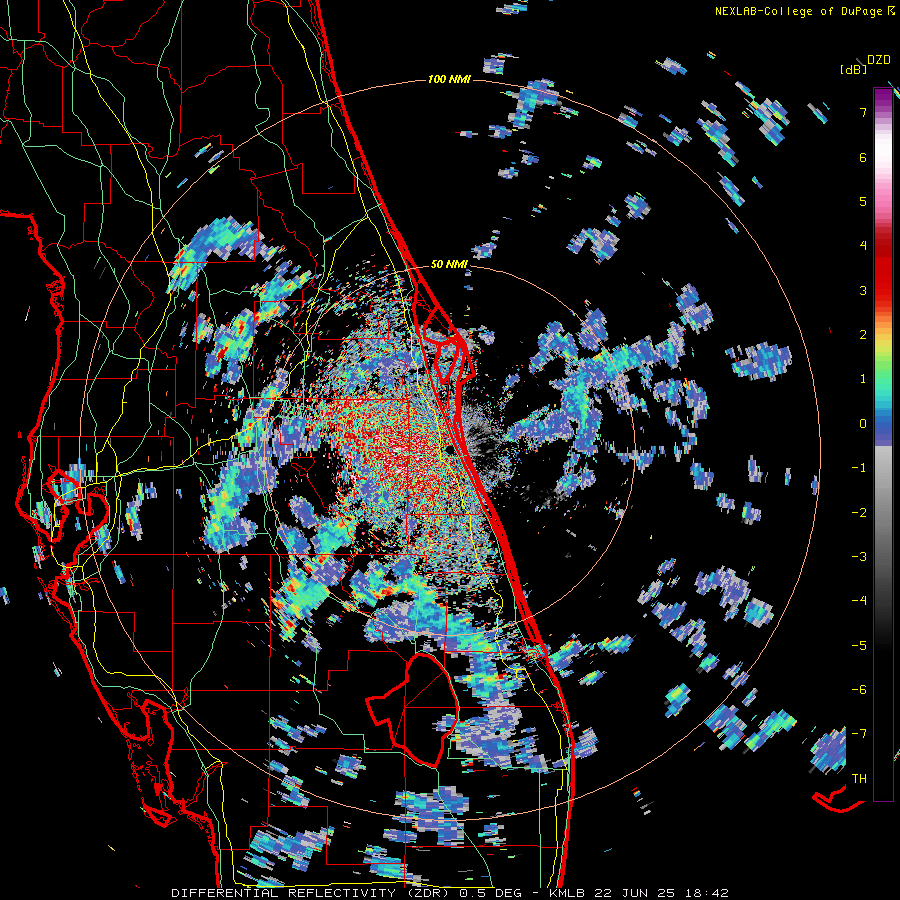
Task: Select the positive 1 dB scale label
Action: (x=863, y=379)
